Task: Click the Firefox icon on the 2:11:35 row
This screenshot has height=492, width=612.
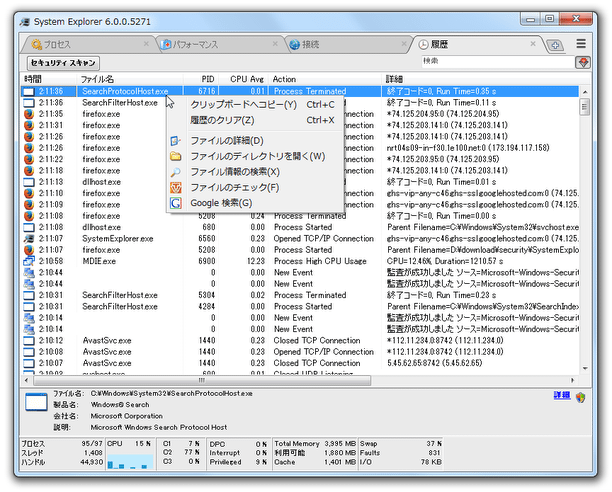Action: 29,114
